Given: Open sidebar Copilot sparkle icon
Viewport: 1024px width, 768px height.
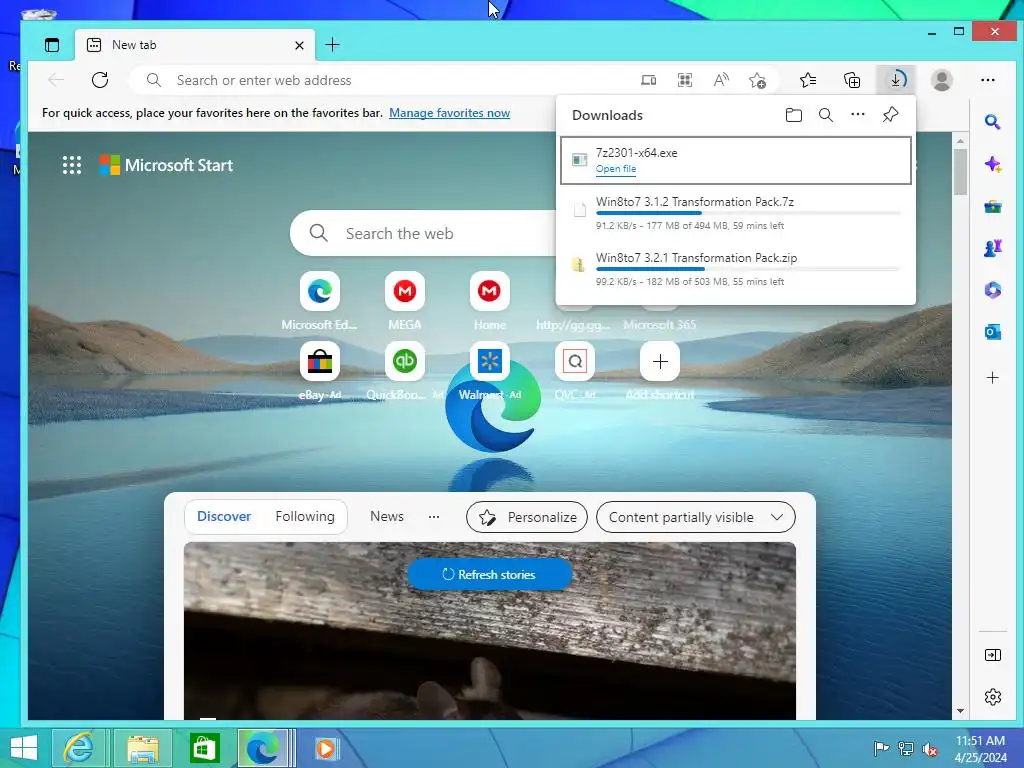Looking at the screenshot, I should (x=993, y=164).
